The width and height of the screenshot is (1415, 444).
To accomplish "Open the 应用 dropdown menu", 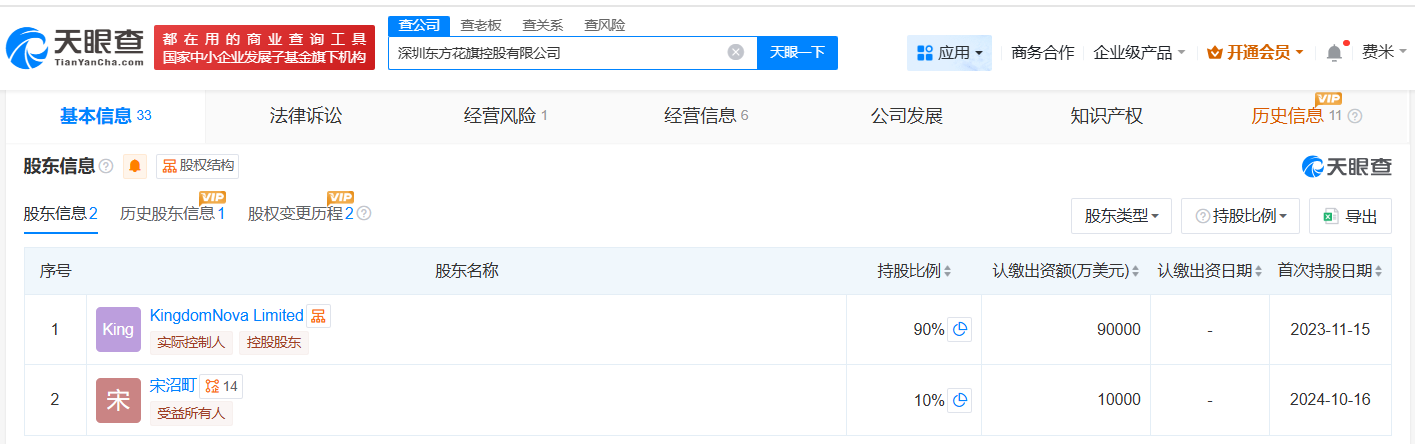I will click(x=949, y=53).
